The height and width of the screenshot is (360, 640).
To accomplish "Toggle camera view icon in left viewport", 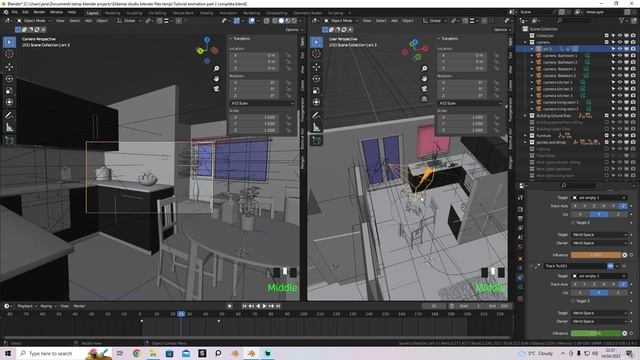I will tap(216, 88).
